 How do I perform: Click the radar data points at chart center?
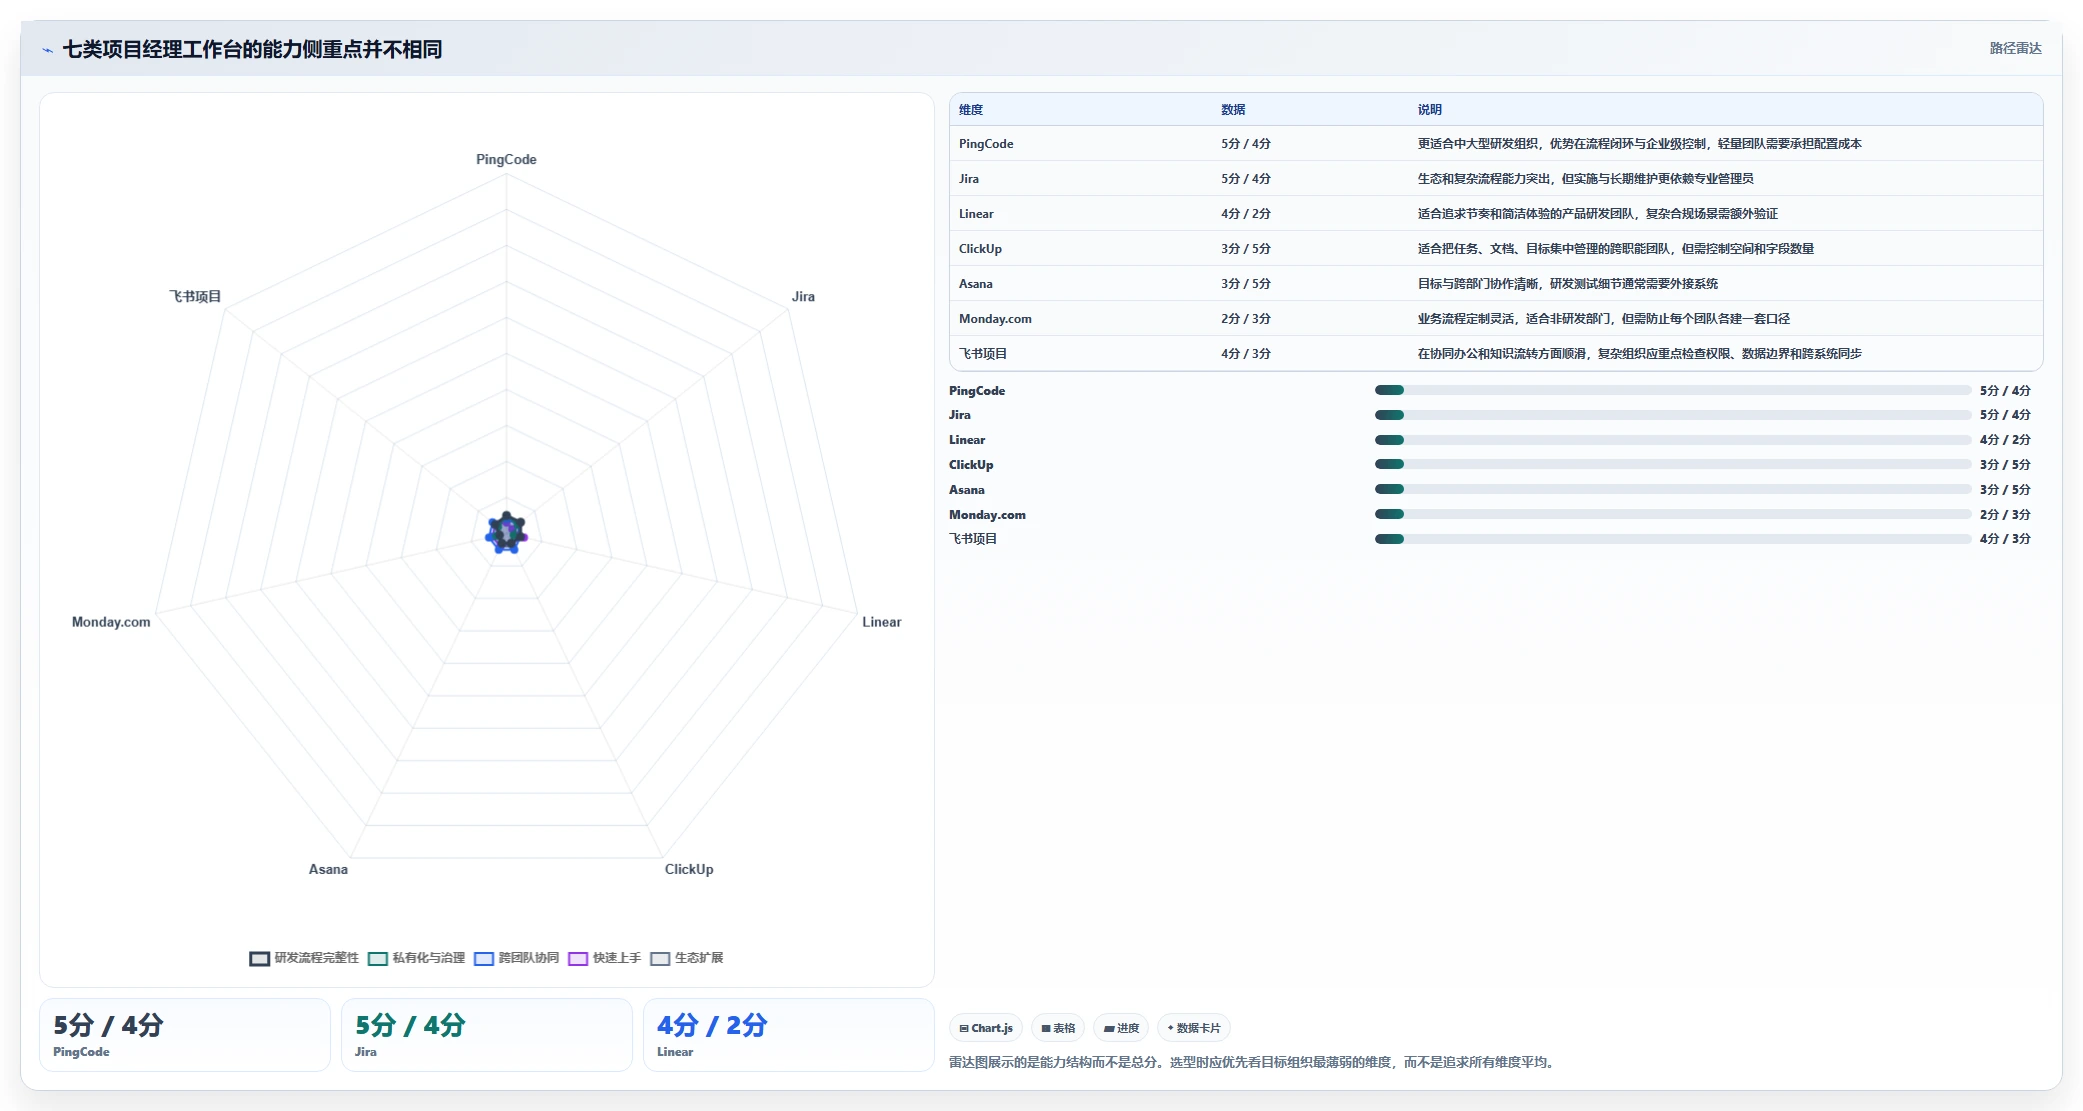click(x=506, y=533)
